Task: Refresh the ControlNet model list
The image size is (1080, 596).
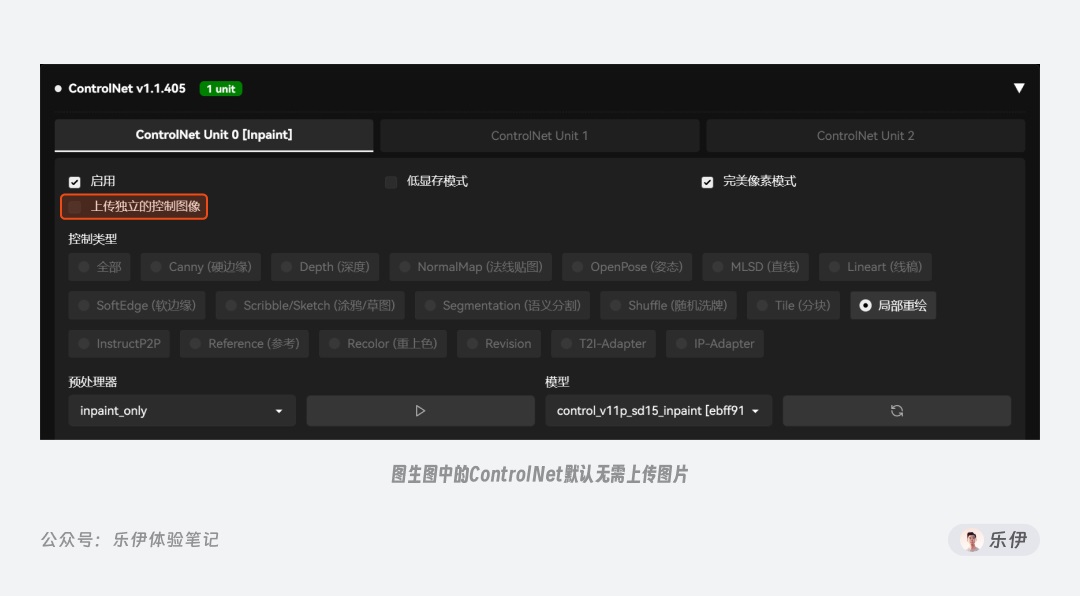Action: pos(896,410)
